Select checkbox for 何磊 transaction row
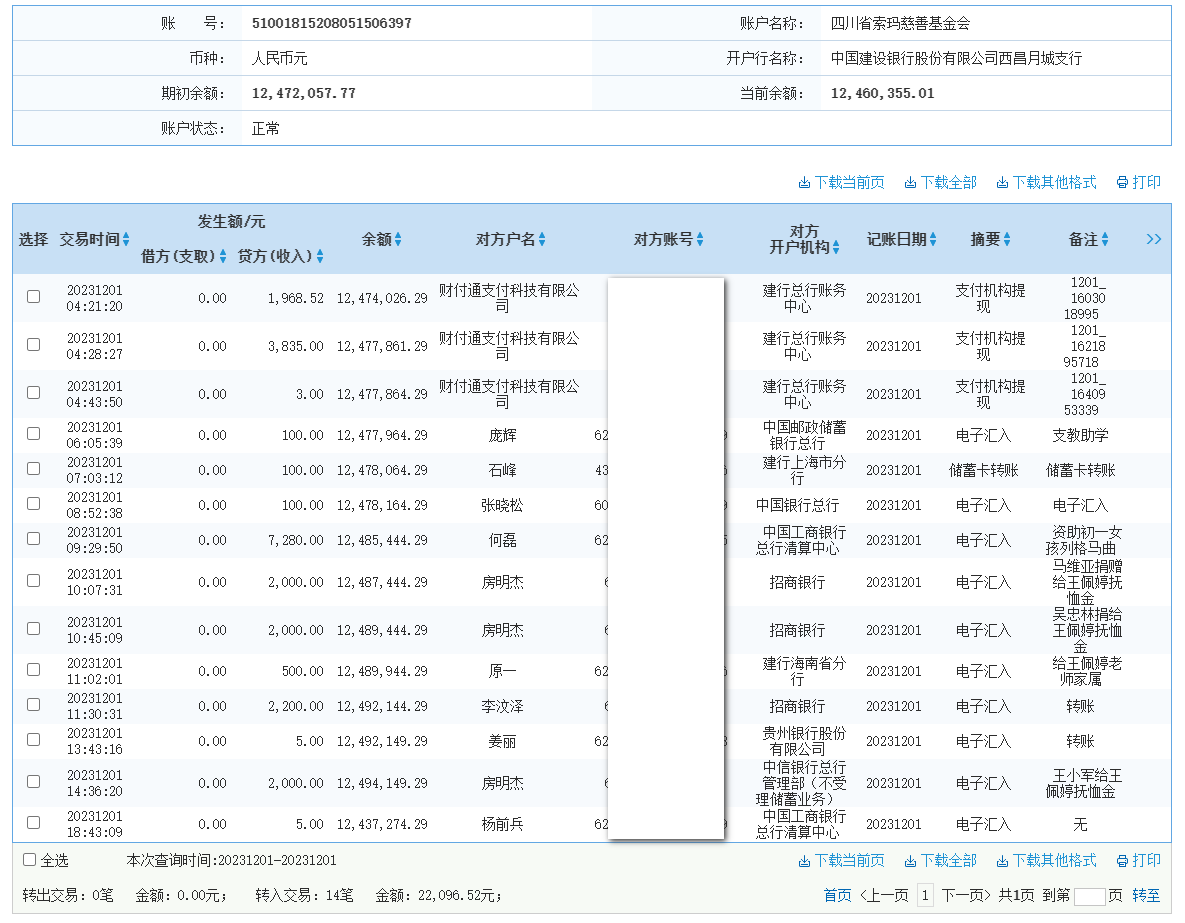 [x=33, y=538]
